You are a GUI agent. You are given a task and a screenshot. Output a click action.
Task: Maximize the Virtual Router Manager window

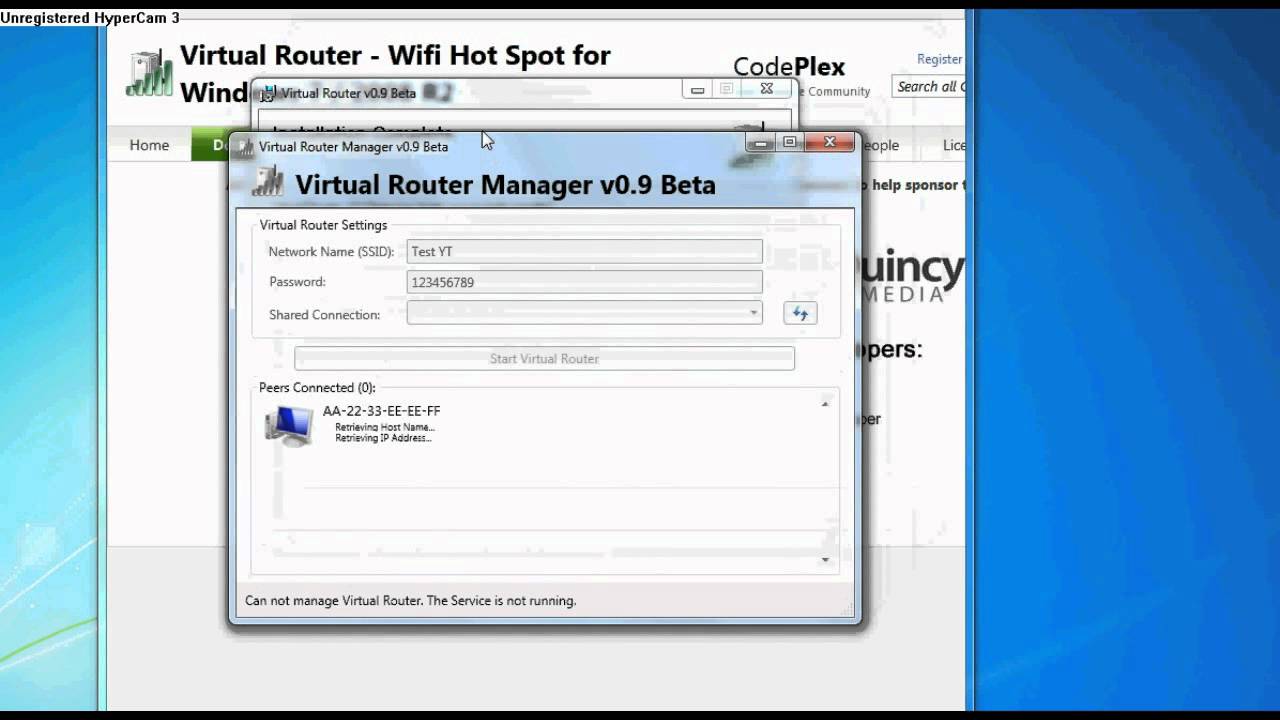[x=789, y=143]
